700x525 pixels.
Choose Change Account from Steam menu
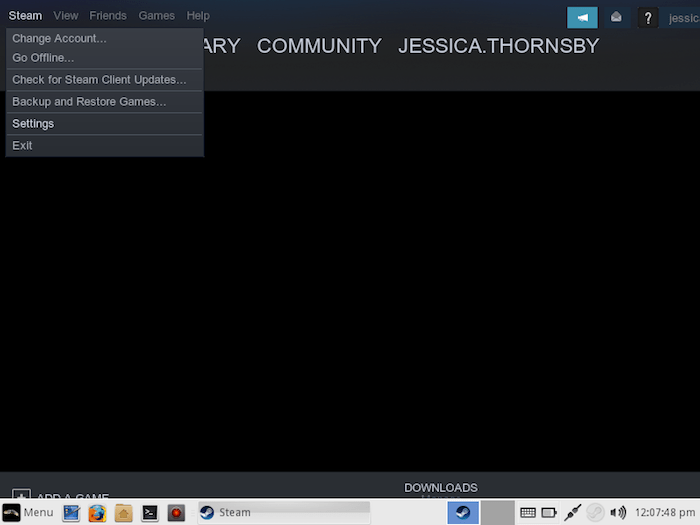(x=104, y=38)
